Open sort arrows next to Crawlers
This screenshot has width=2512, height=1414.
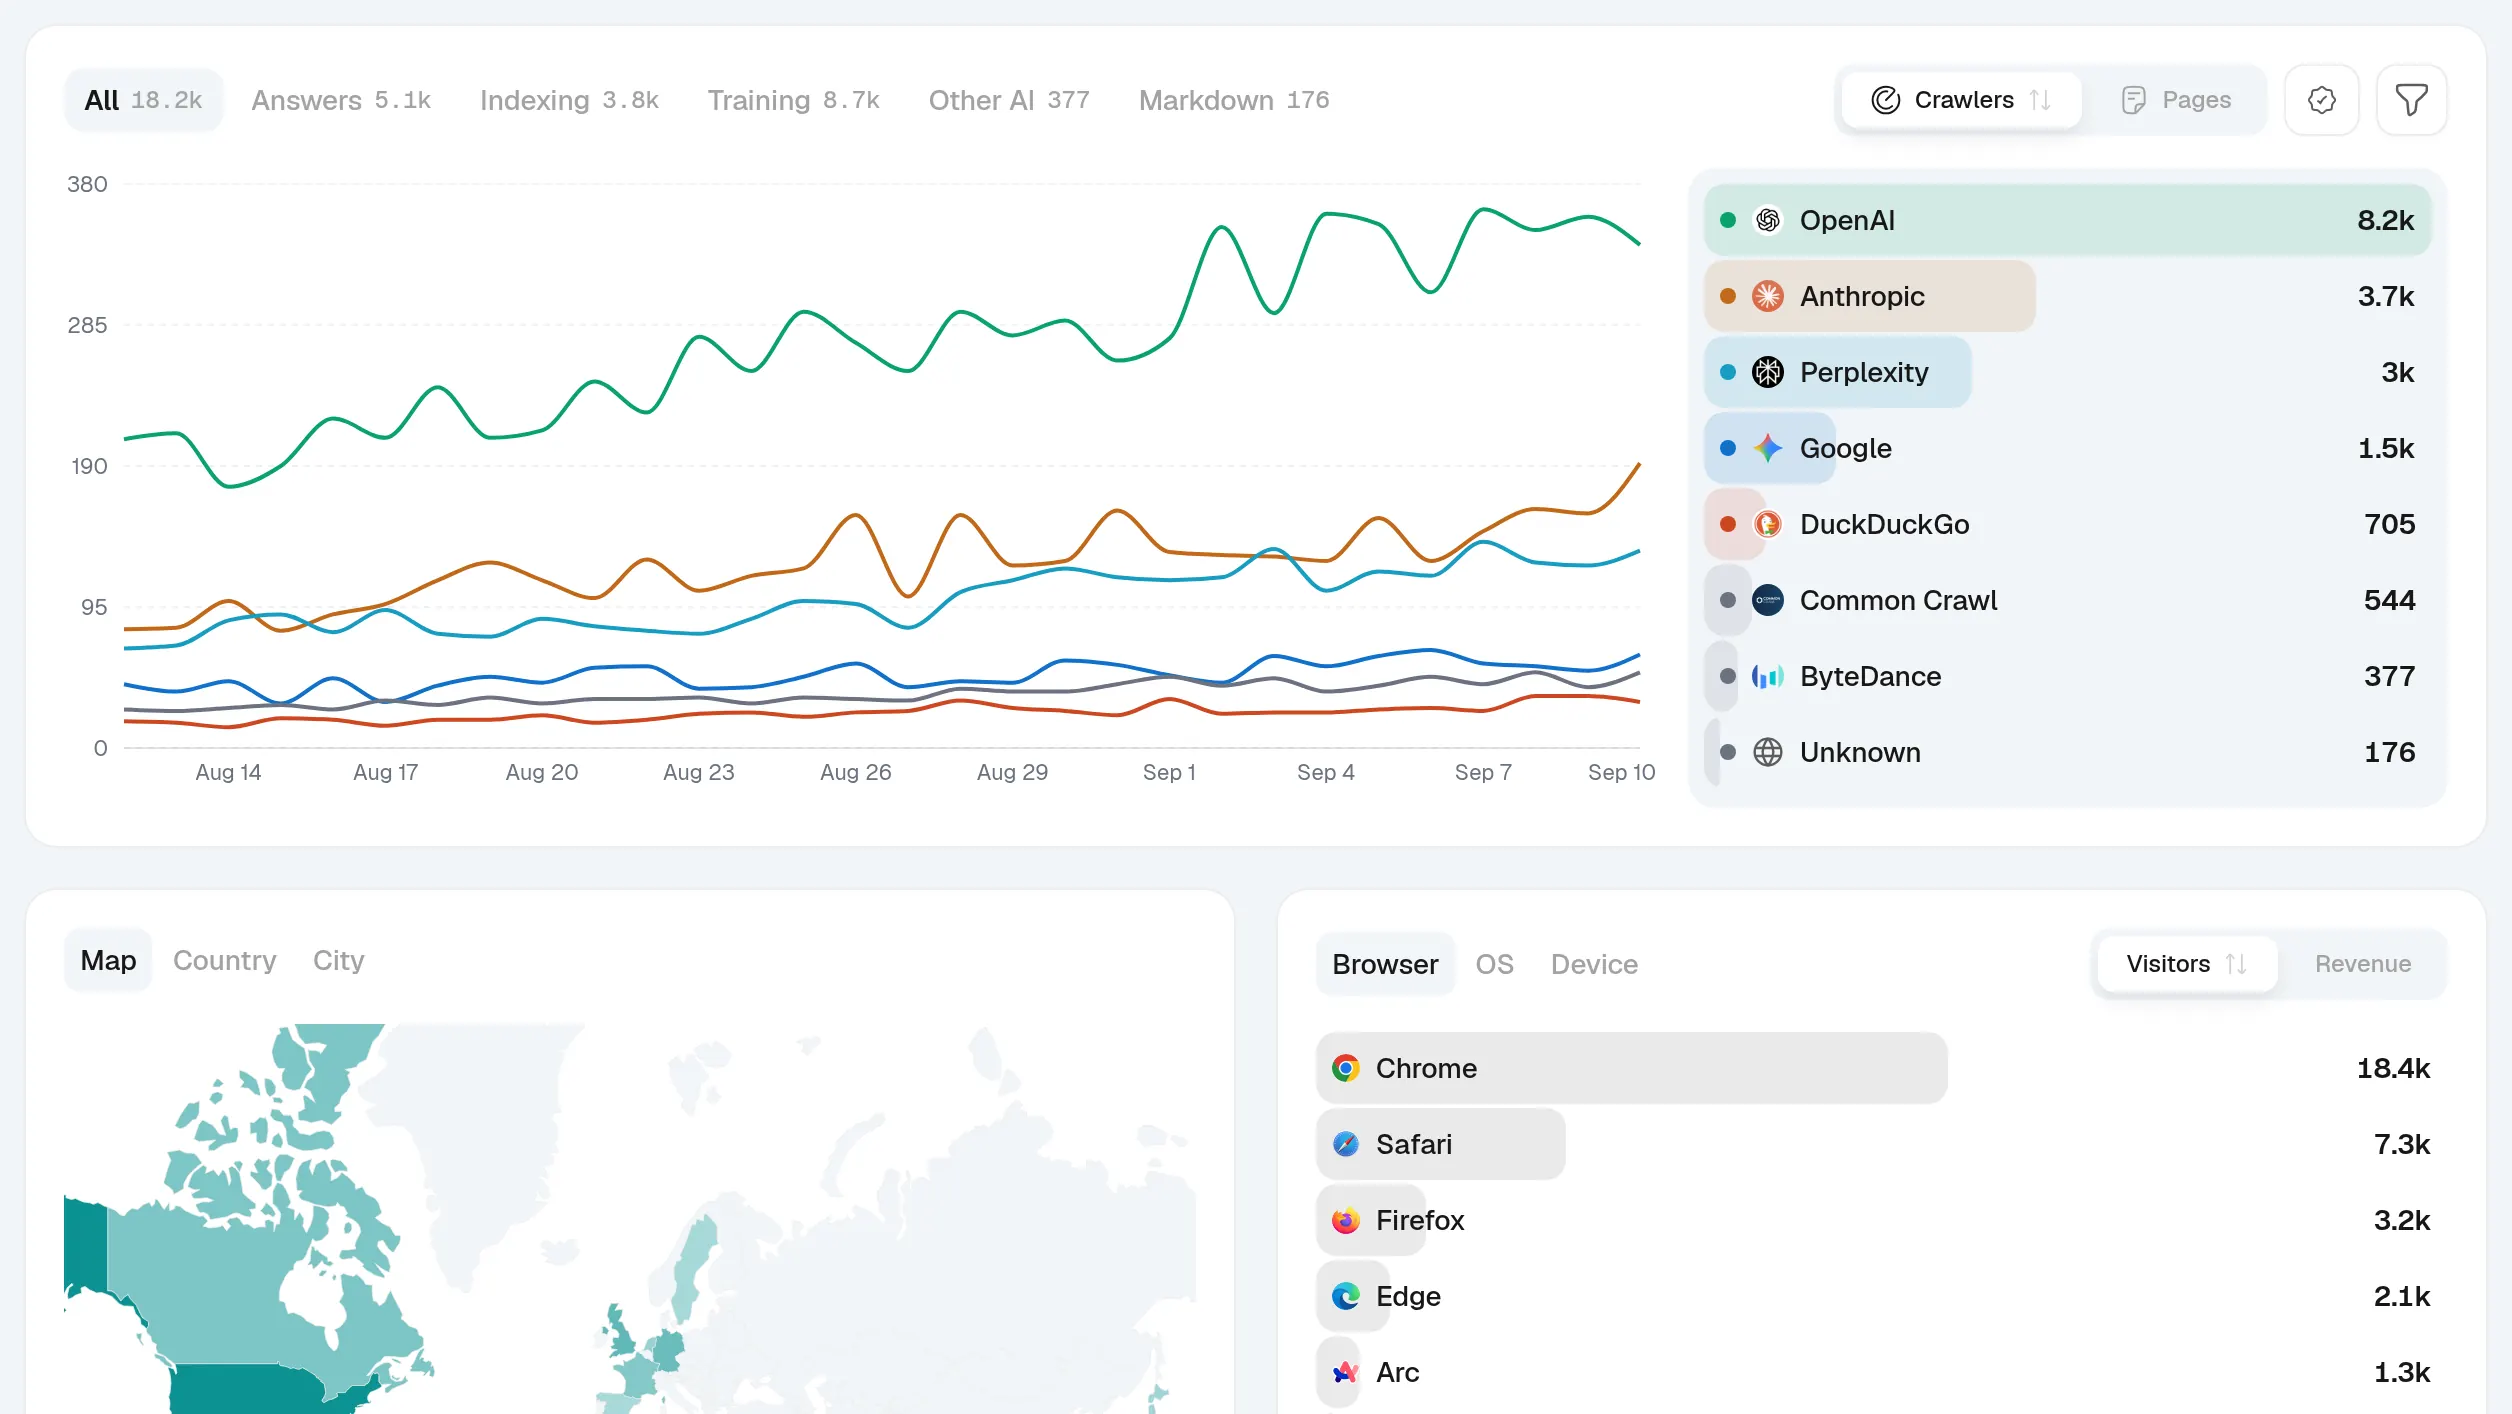coord(2040,100)
